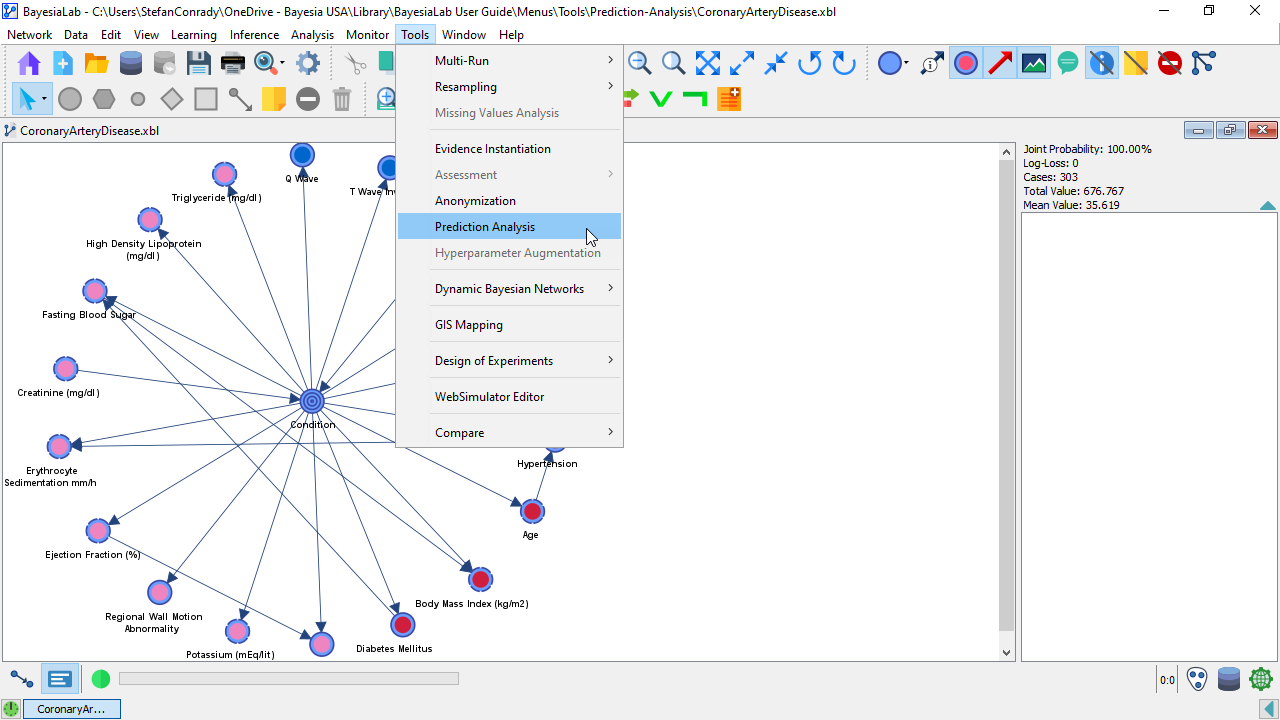Select Prediction Analysis from Tools menu
The image size is (1280, 720).
click(509, 227)
